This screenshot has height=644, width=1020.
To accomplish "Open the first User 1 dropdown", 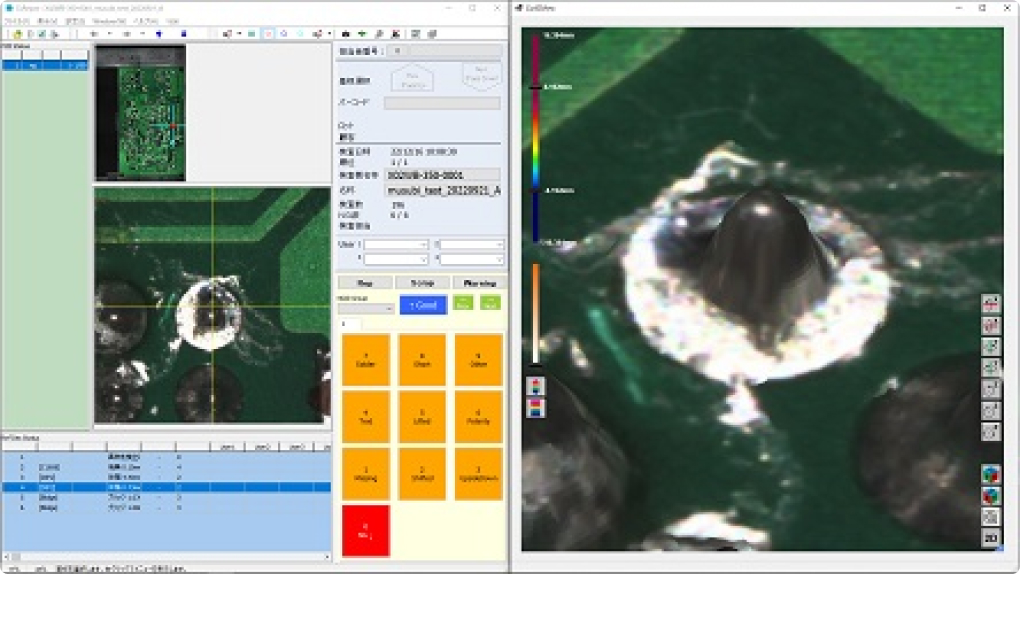I will 396,244.
